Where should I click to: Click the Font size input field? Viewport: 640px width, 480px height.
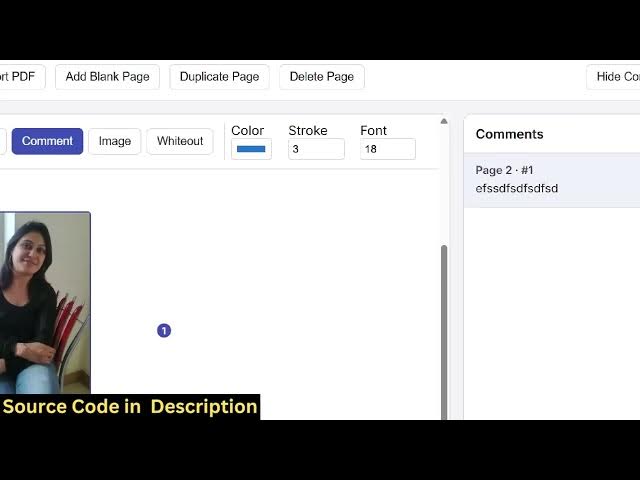(x=387, y=149)
